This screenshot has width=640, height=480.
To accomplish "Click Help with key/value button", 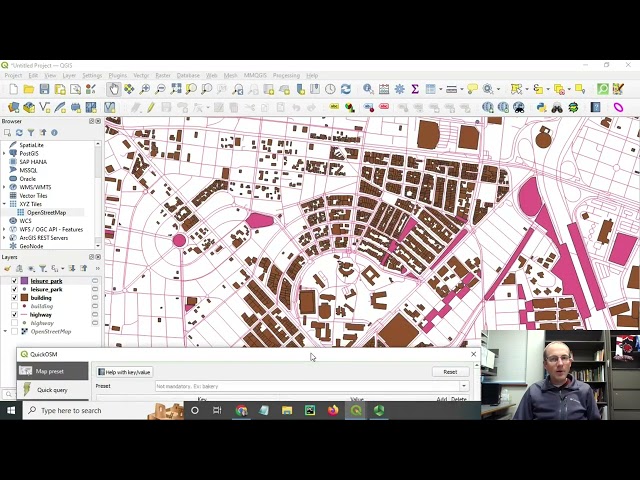I will point(124,372).
